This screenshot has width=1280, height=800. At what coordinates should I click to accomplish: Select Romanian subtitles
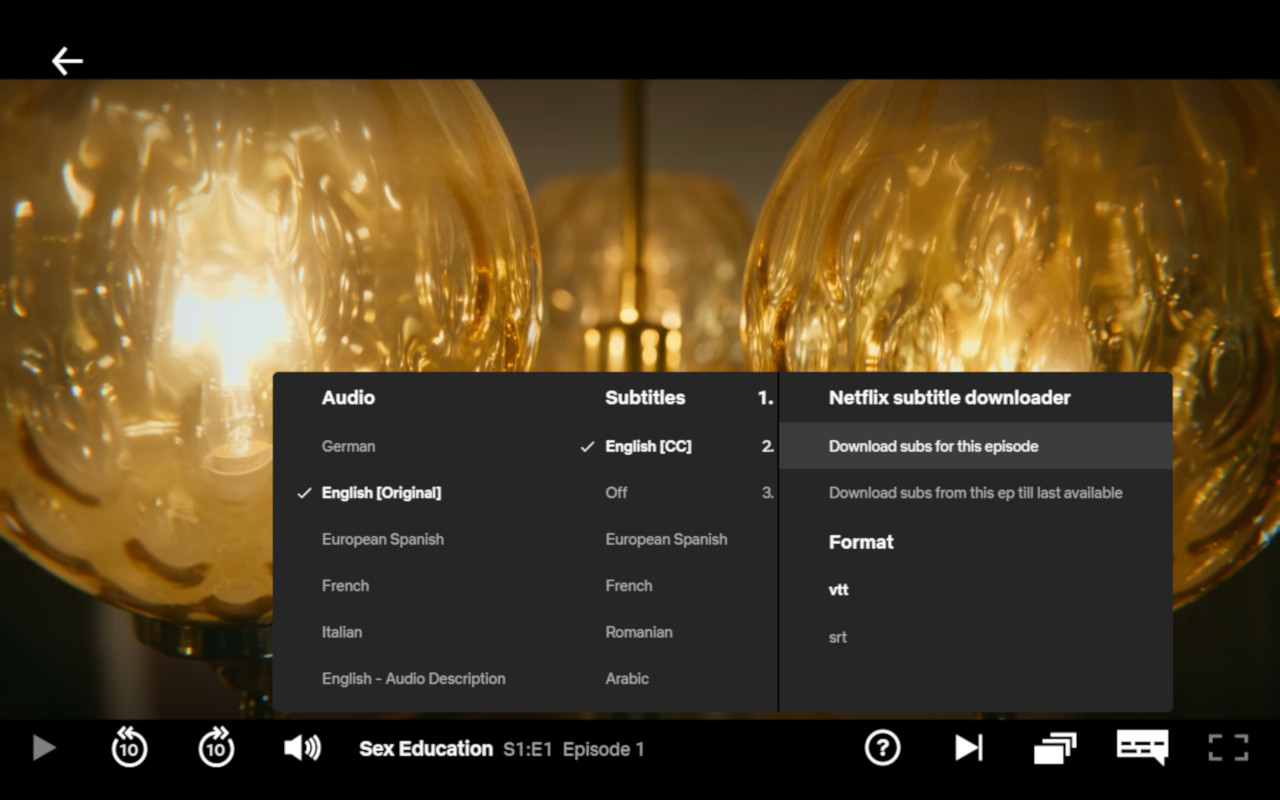tap(639, 632)
